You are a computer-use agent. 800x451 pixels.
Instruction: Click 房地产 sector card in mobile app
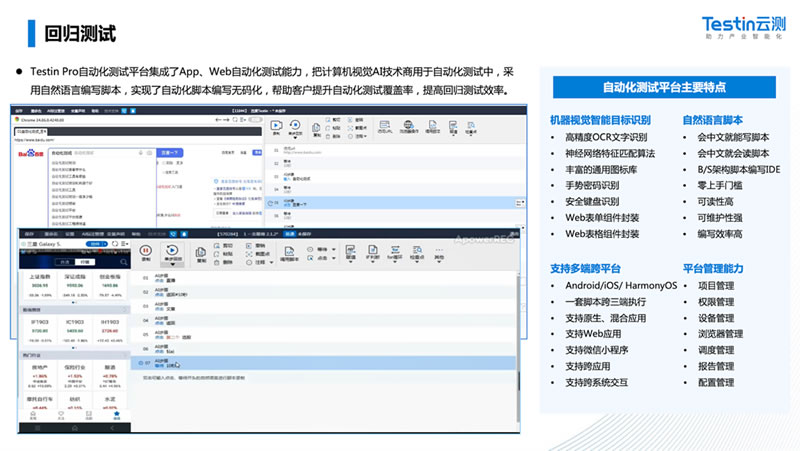click(x=40, y=375)
